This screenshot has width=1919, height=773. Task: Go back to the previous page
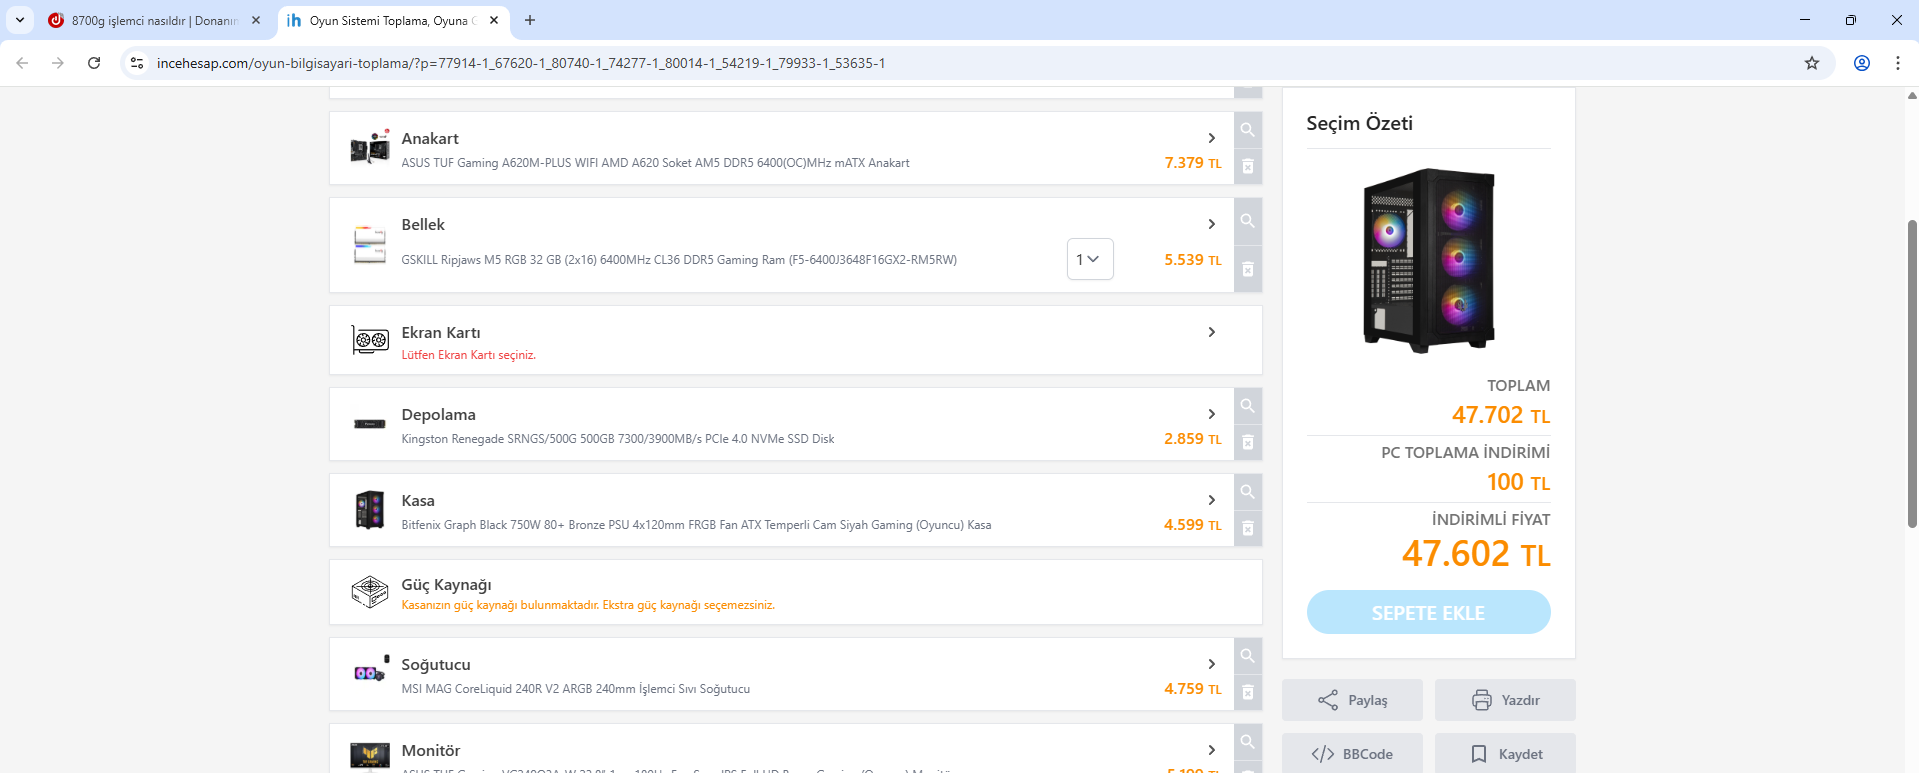coord(22,63)
